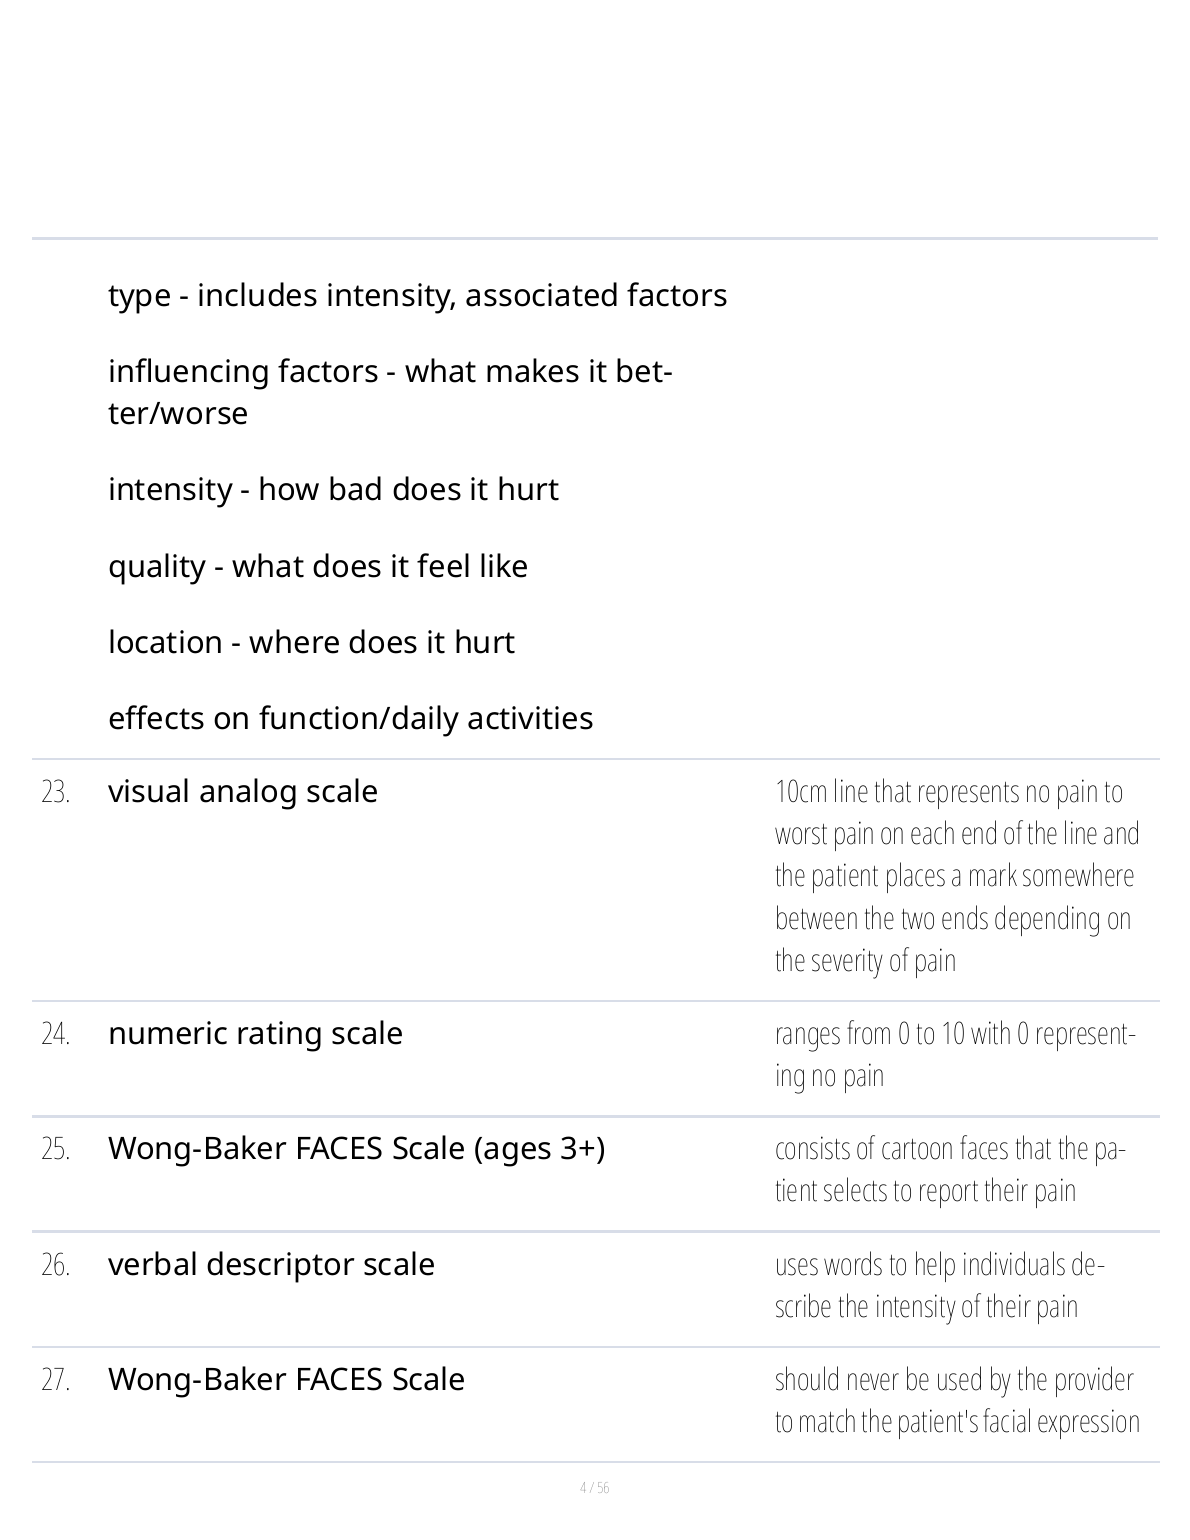Click the '4 / 56' page indicator

point(595,1488)
